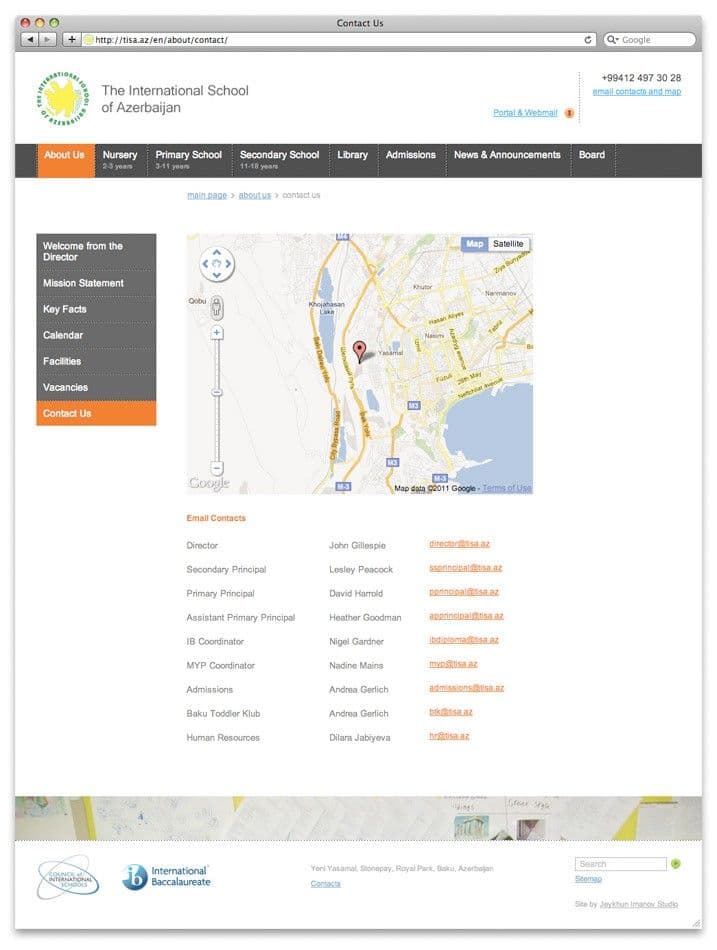Open the Library menu tab
The image size is (717, 950).
353,161
